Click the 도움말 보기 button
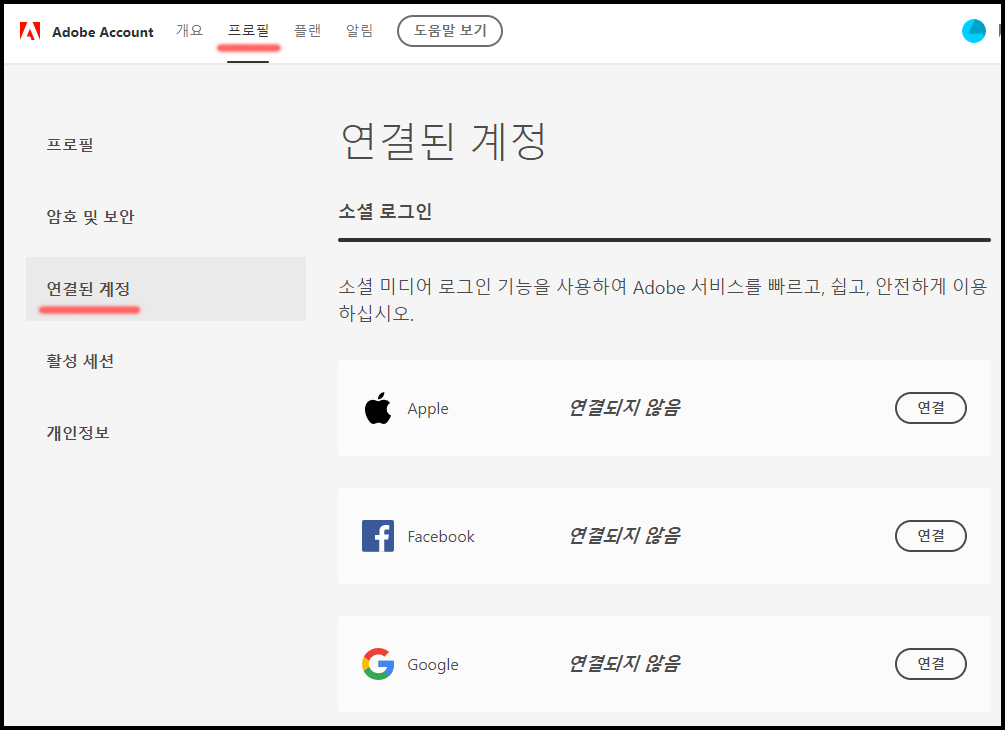The height and width of the screenshot is (730, 1005). tap(450, 31)
